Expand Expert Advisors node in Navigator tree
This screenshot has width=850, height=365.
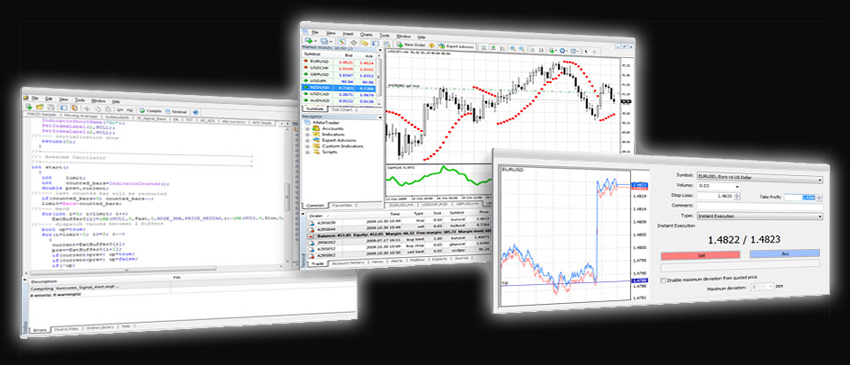click(307, 140)
